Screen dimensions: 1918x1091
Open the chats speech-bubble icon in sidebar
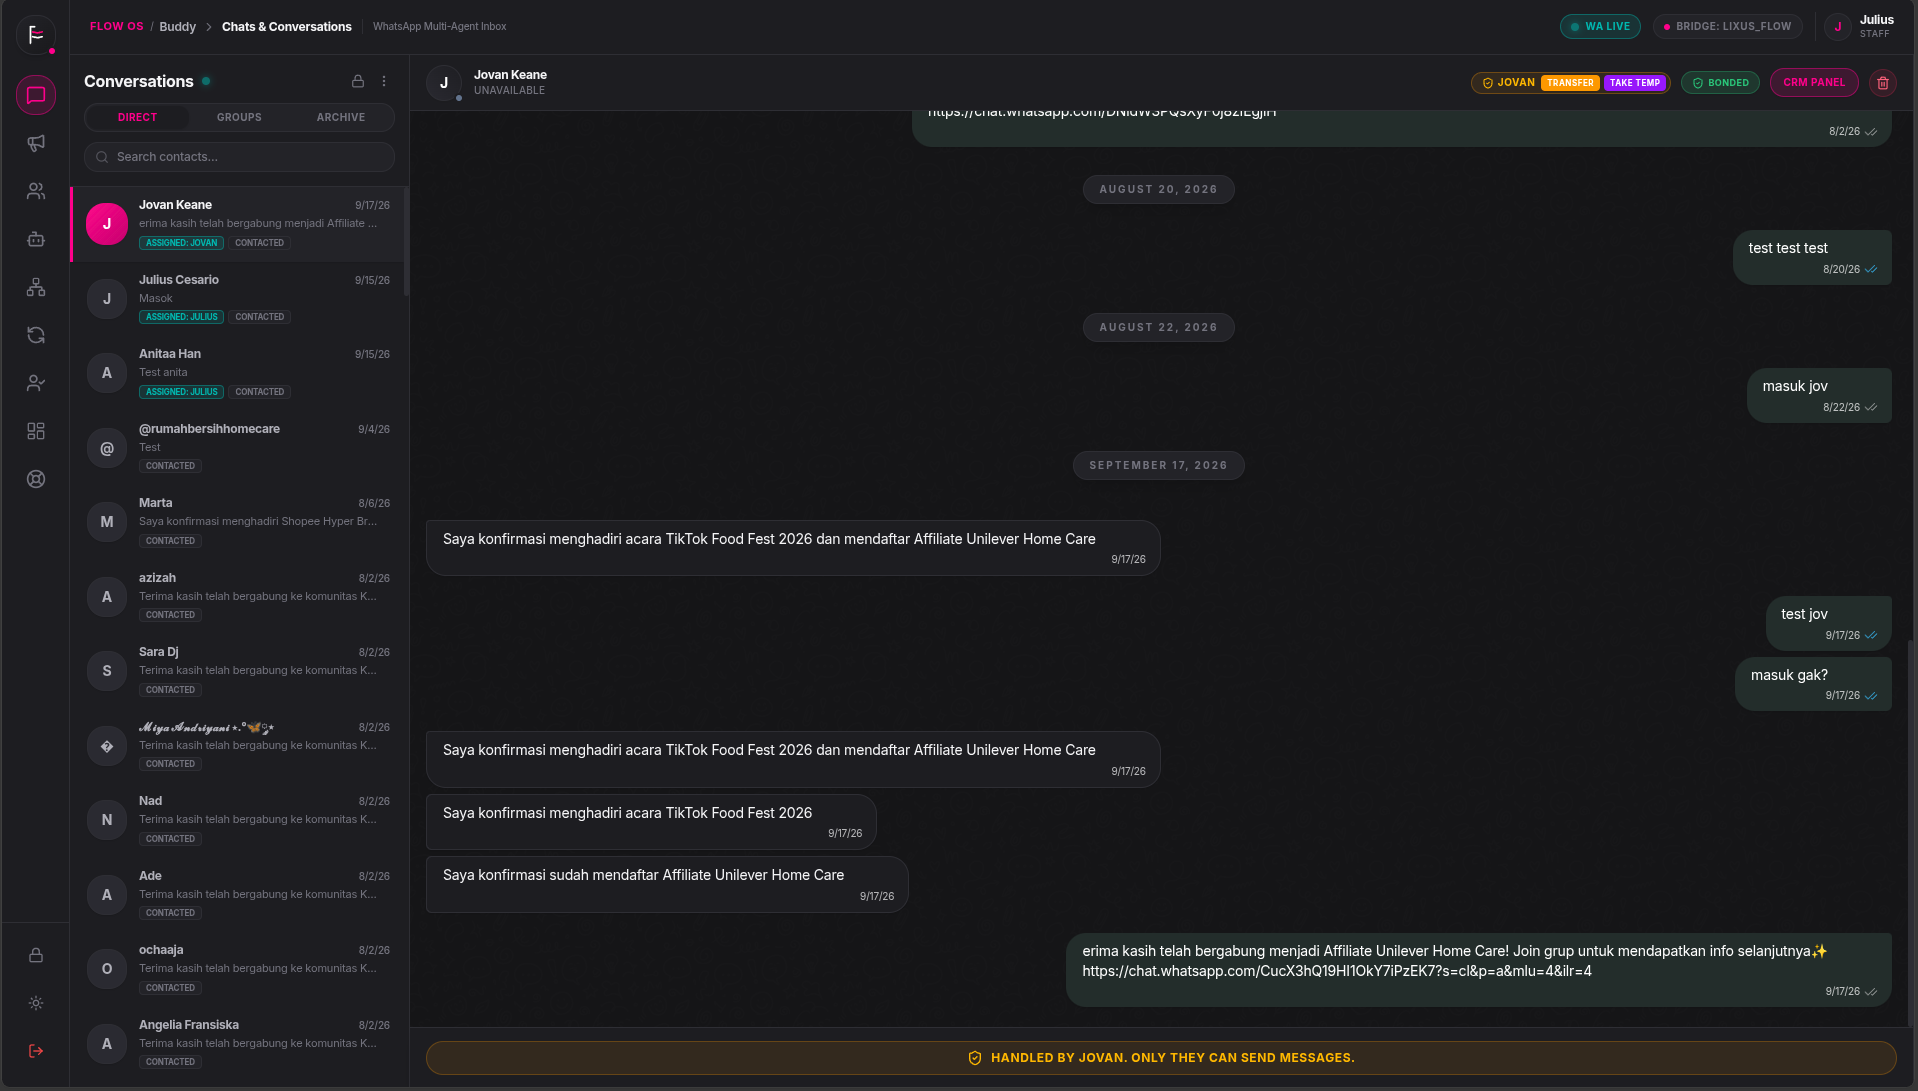[36, 95]
